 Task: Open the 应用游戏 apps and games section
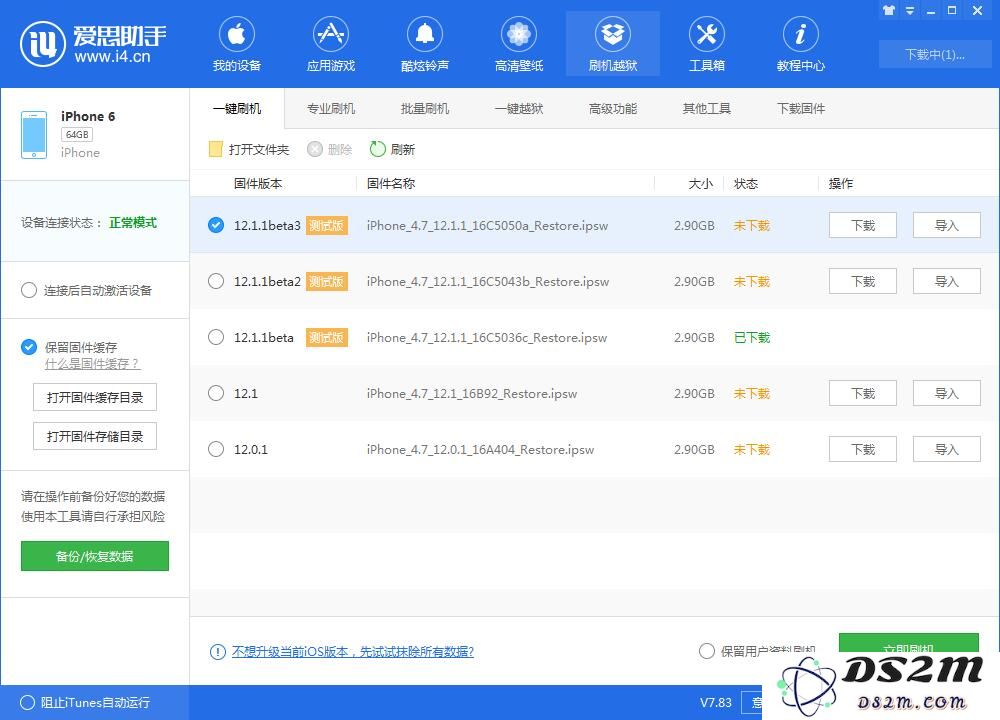coord(330,45)
